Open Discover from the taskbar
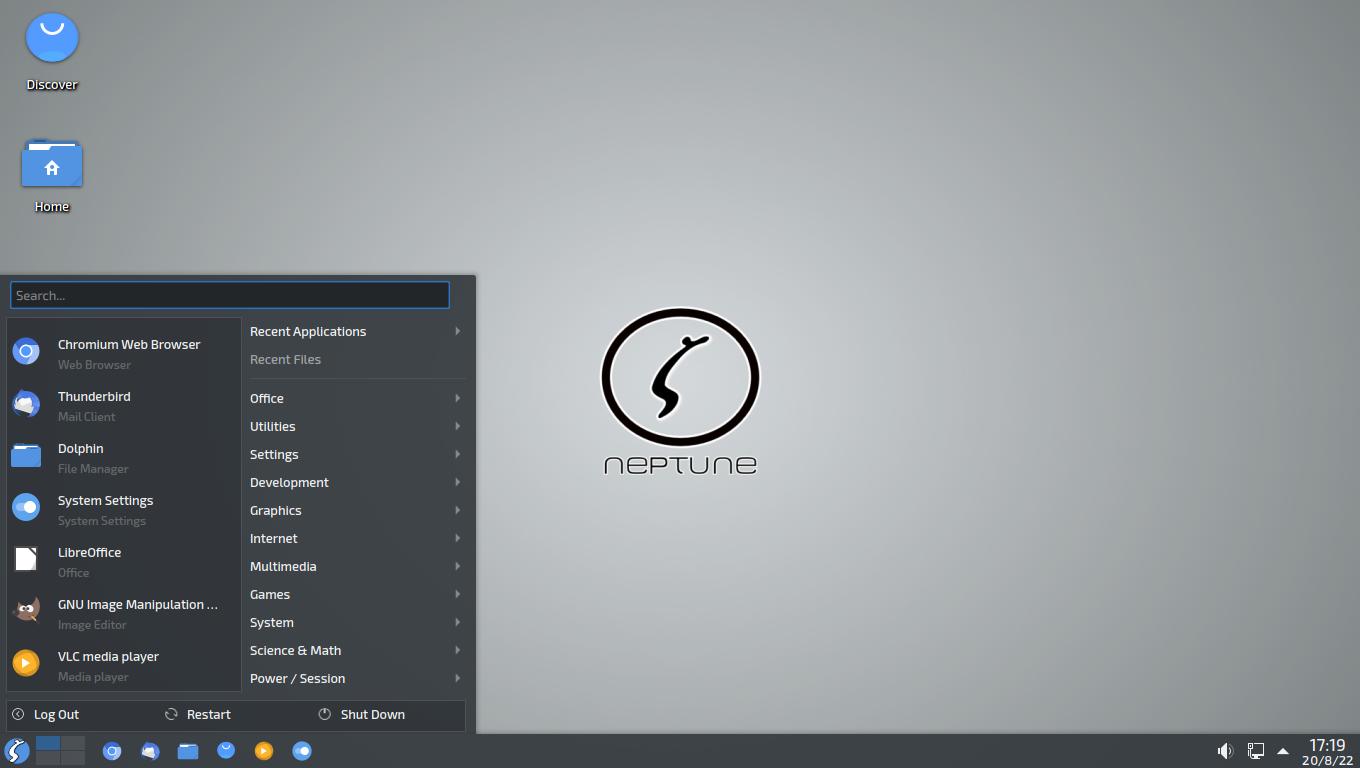Viewport: 1360px width, 768px height. coord(226,750)
